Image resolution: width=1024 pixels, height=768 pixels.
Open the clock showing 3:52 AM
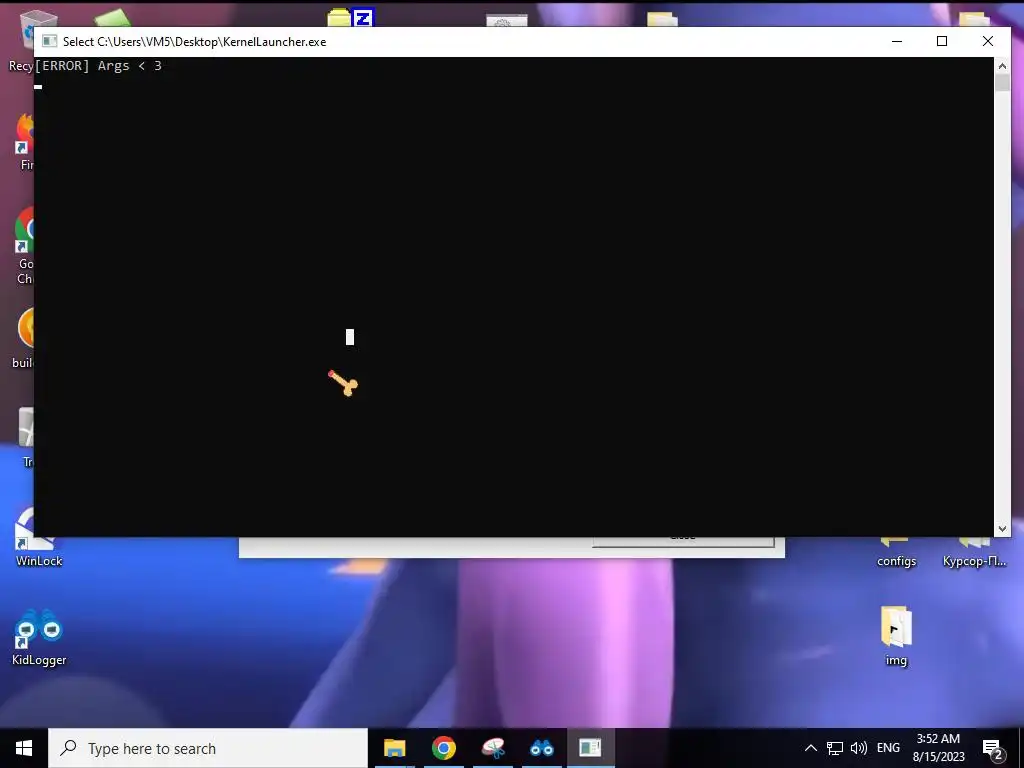[938, 748]
